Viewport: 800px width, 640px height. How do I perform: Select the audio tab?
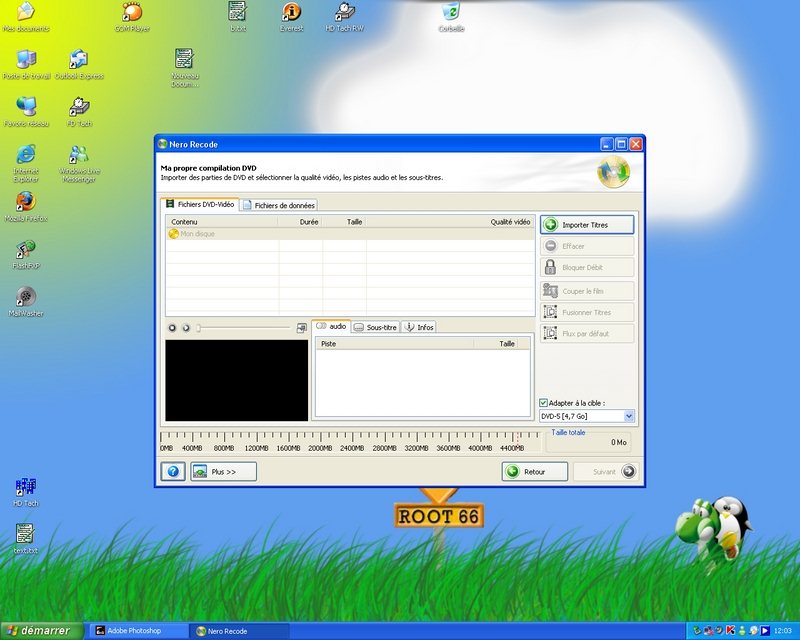[331, 326]
